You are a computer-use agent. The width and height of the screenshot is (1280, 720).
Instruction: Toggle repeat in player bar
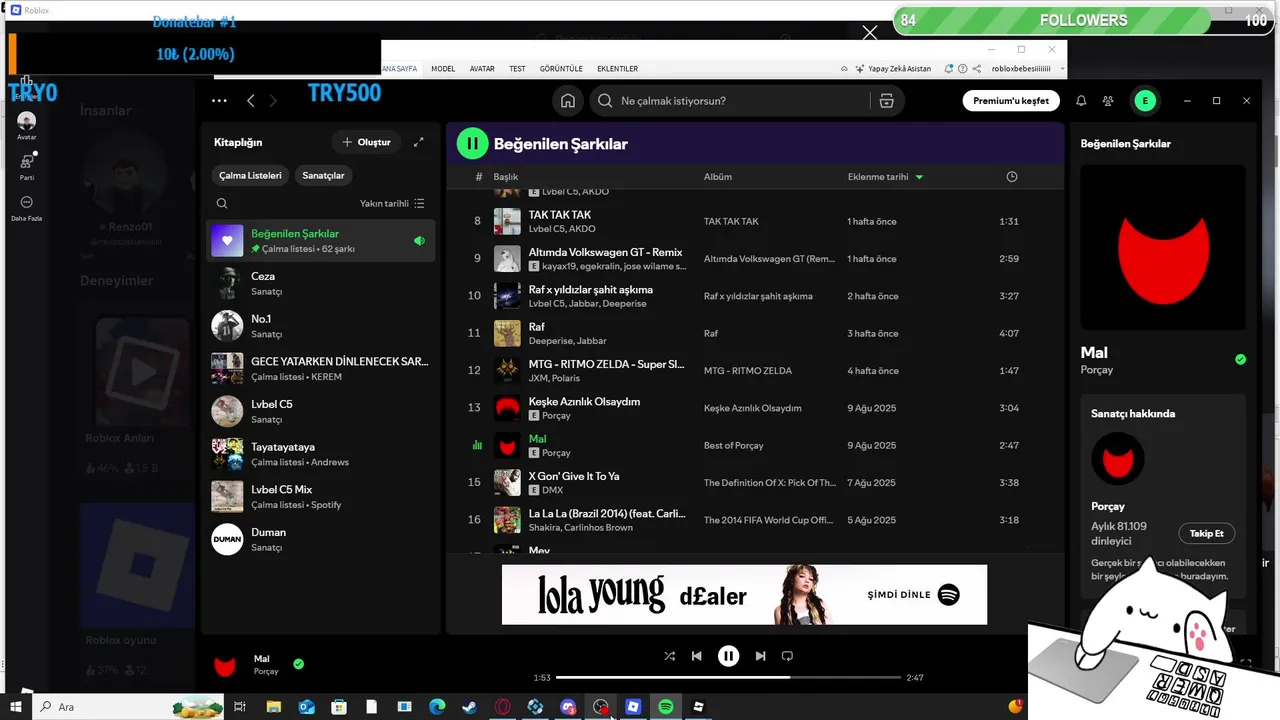click(x=787, y=656)
